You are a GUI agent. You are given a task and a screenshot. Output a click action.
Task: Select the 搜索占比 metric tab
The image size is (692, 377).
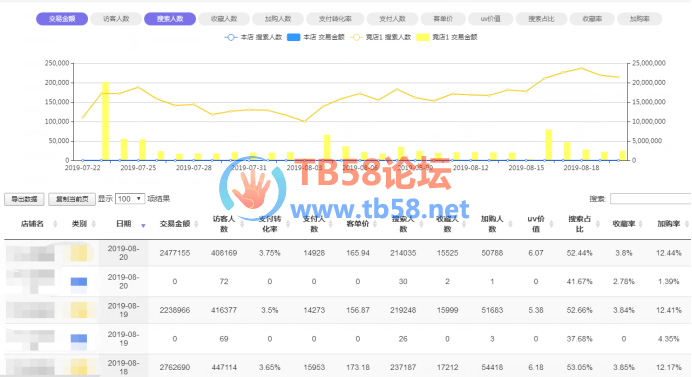point(541,19)
